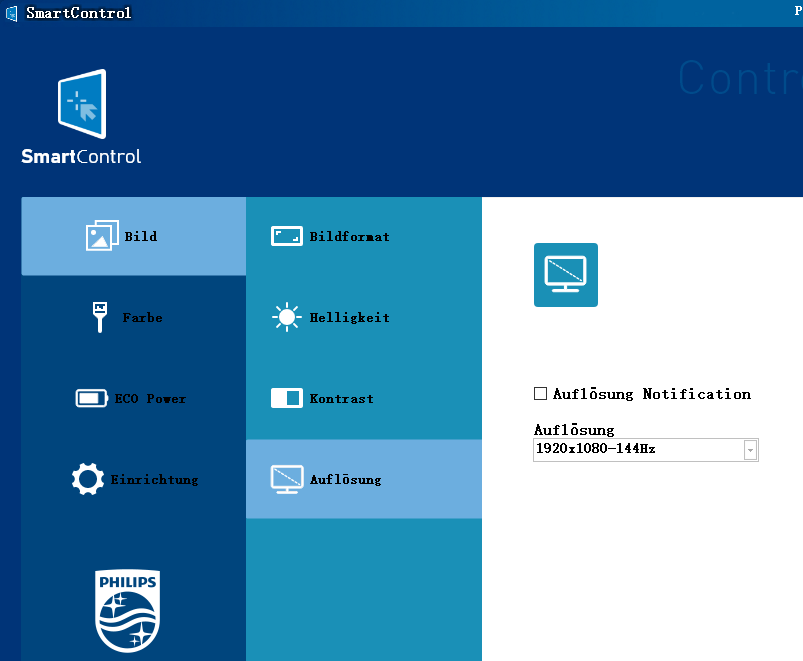803x661 pixels.
Task: Enable the Auflösung Notification checkbox
Action: (540, 393)
